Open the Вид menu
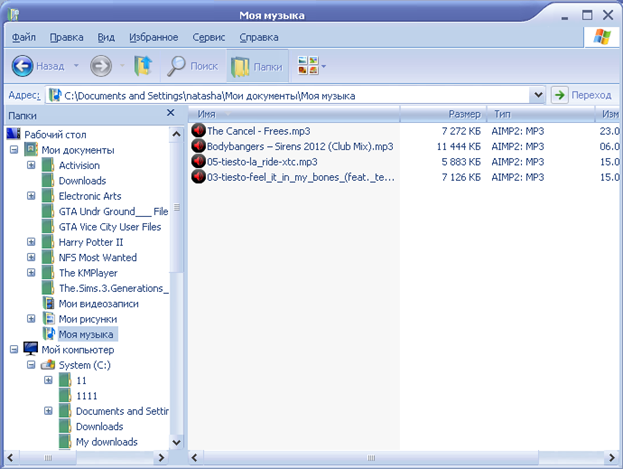This screenshot has width=624, height=470. 106,37
